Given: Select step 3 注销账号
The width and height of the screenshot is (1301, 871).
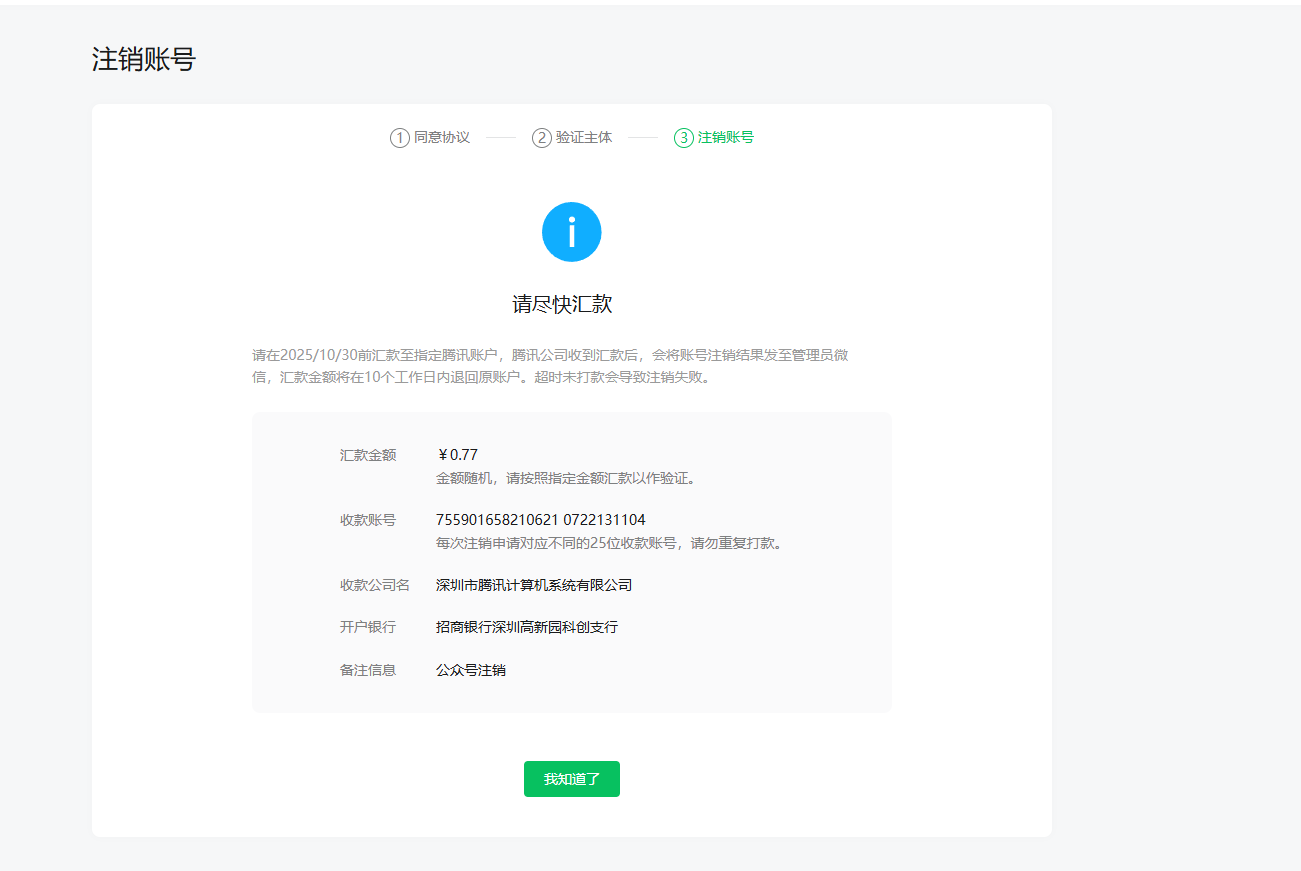Looking at the screenshot, I should point(714,138).
